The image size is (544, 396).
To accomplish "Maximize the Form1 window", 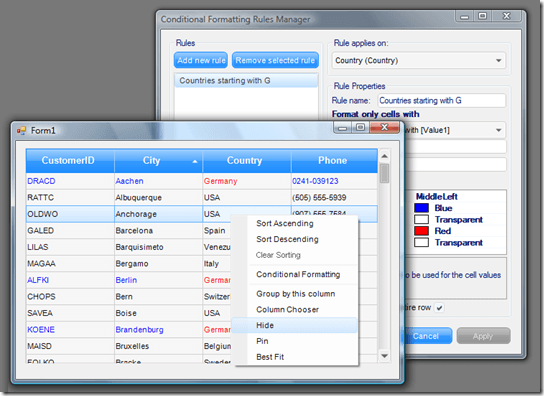I will (360, 128).
